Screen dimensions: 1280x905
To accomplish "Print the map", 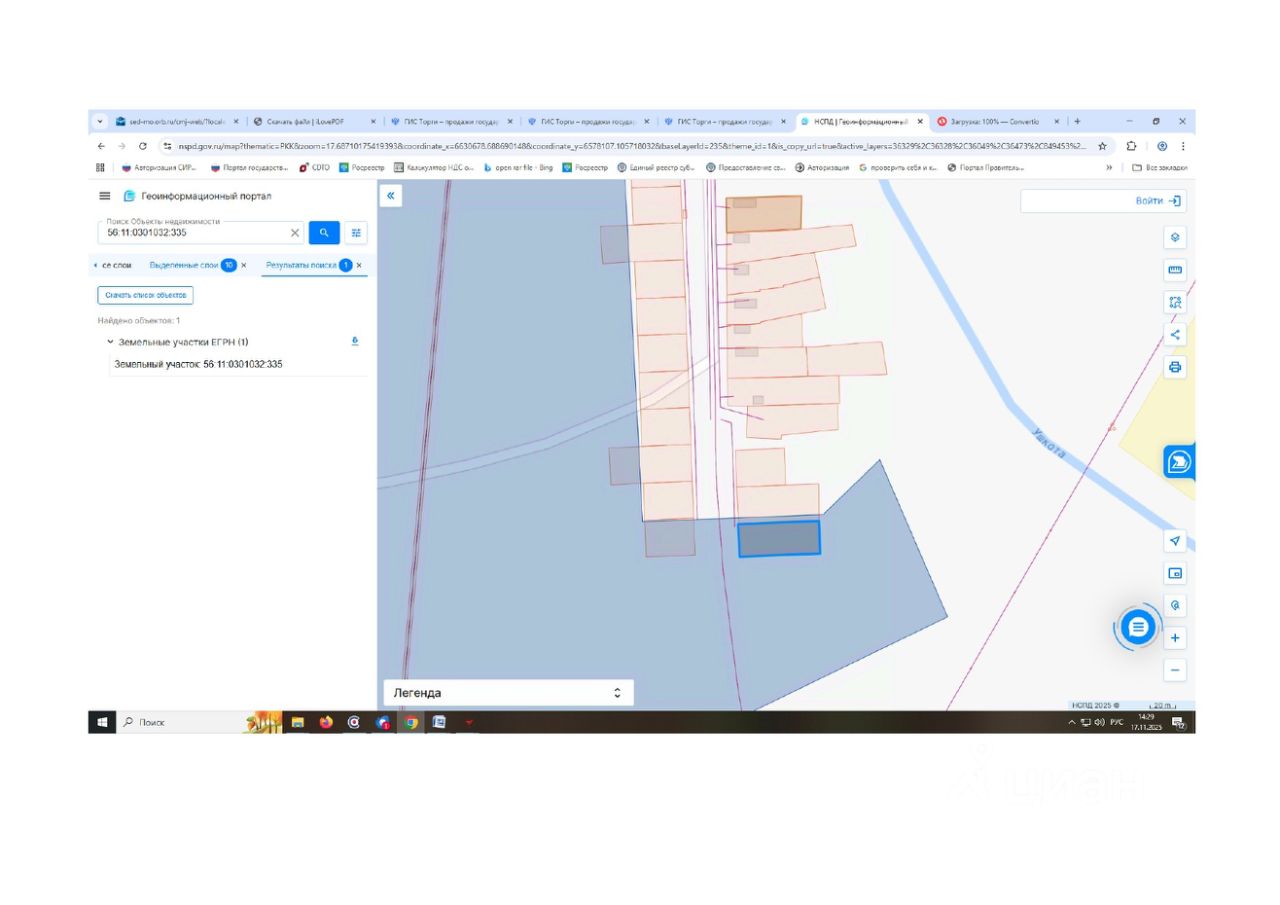I will pyautogui.click(x=1175, y=367).
